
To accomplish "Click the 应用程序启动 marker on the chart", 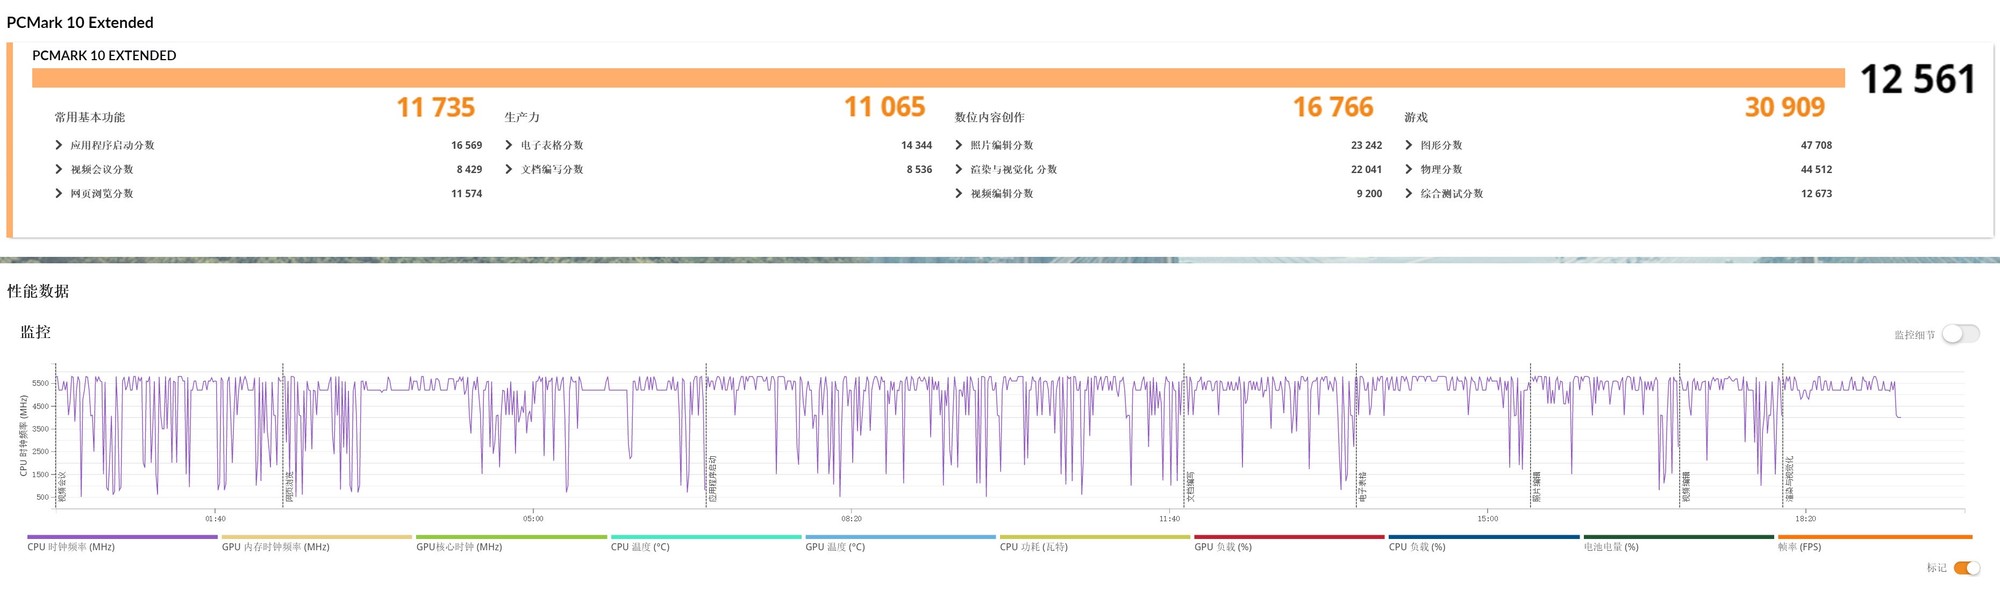I will (713, 479).
